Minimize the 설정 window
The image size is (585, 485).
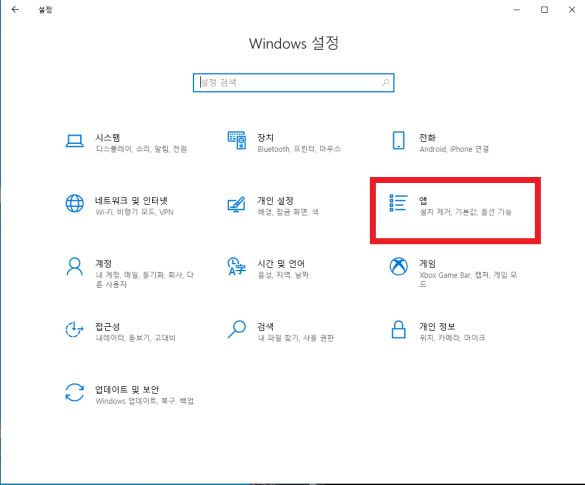517,10
